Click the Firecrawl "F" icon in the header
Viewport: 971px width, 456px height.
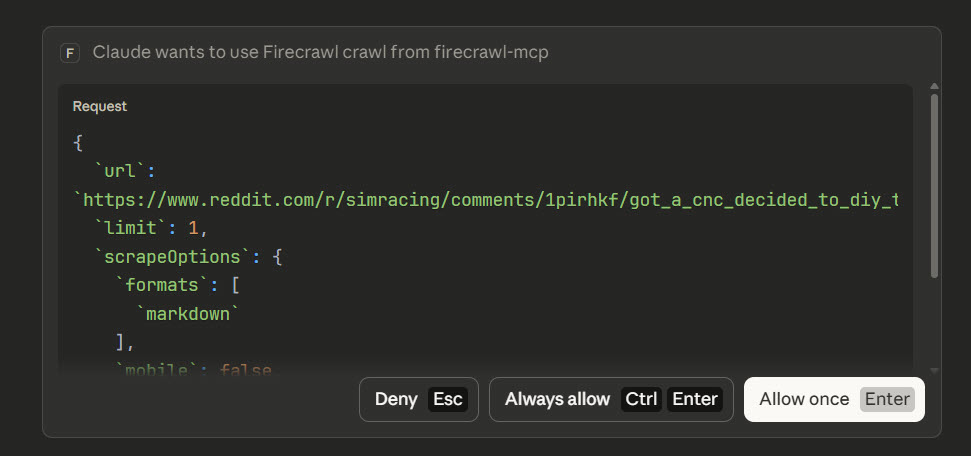70,53
